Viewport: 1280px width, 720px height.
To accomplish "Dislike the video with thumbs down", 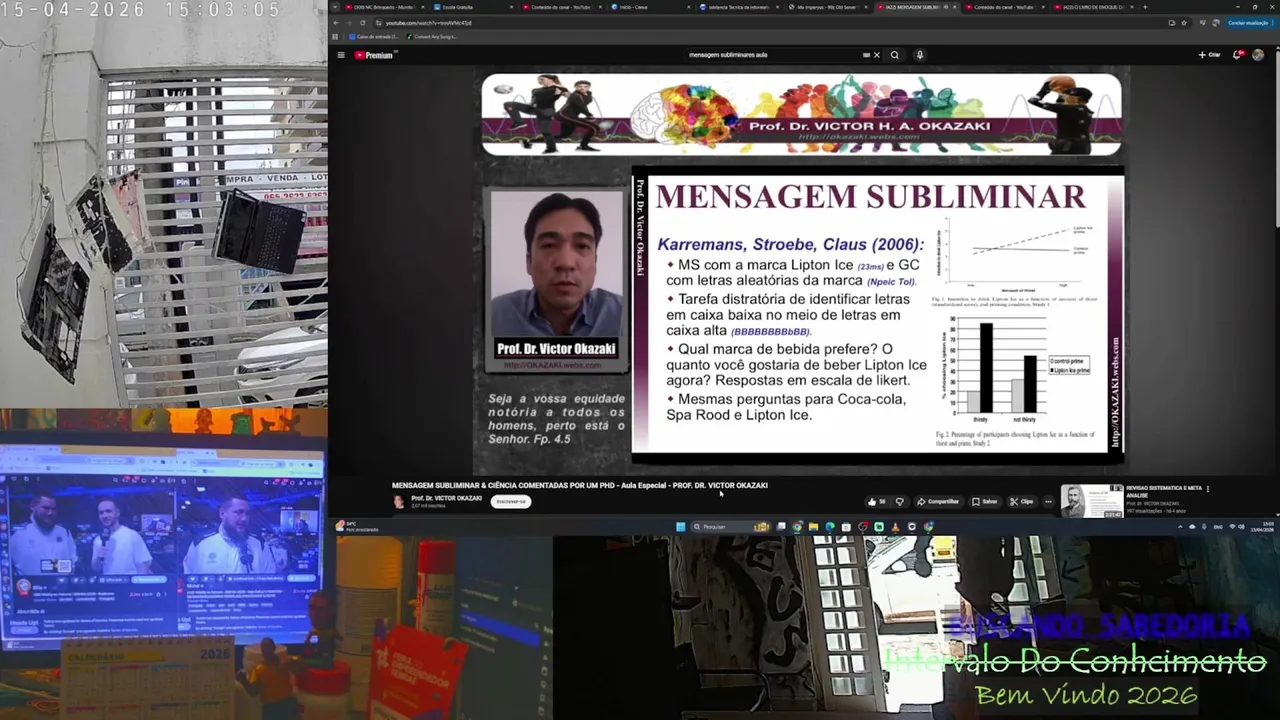I will [x=899, y=502].
